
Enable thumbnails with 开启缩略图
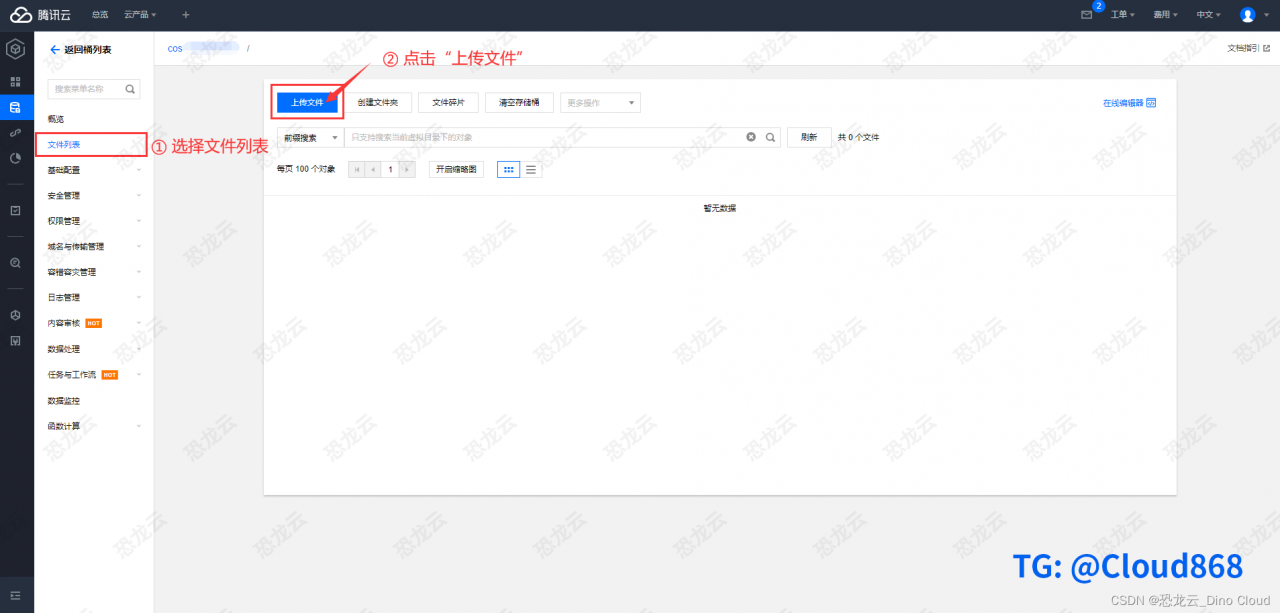pyautogui.click(x=456, y=169)
